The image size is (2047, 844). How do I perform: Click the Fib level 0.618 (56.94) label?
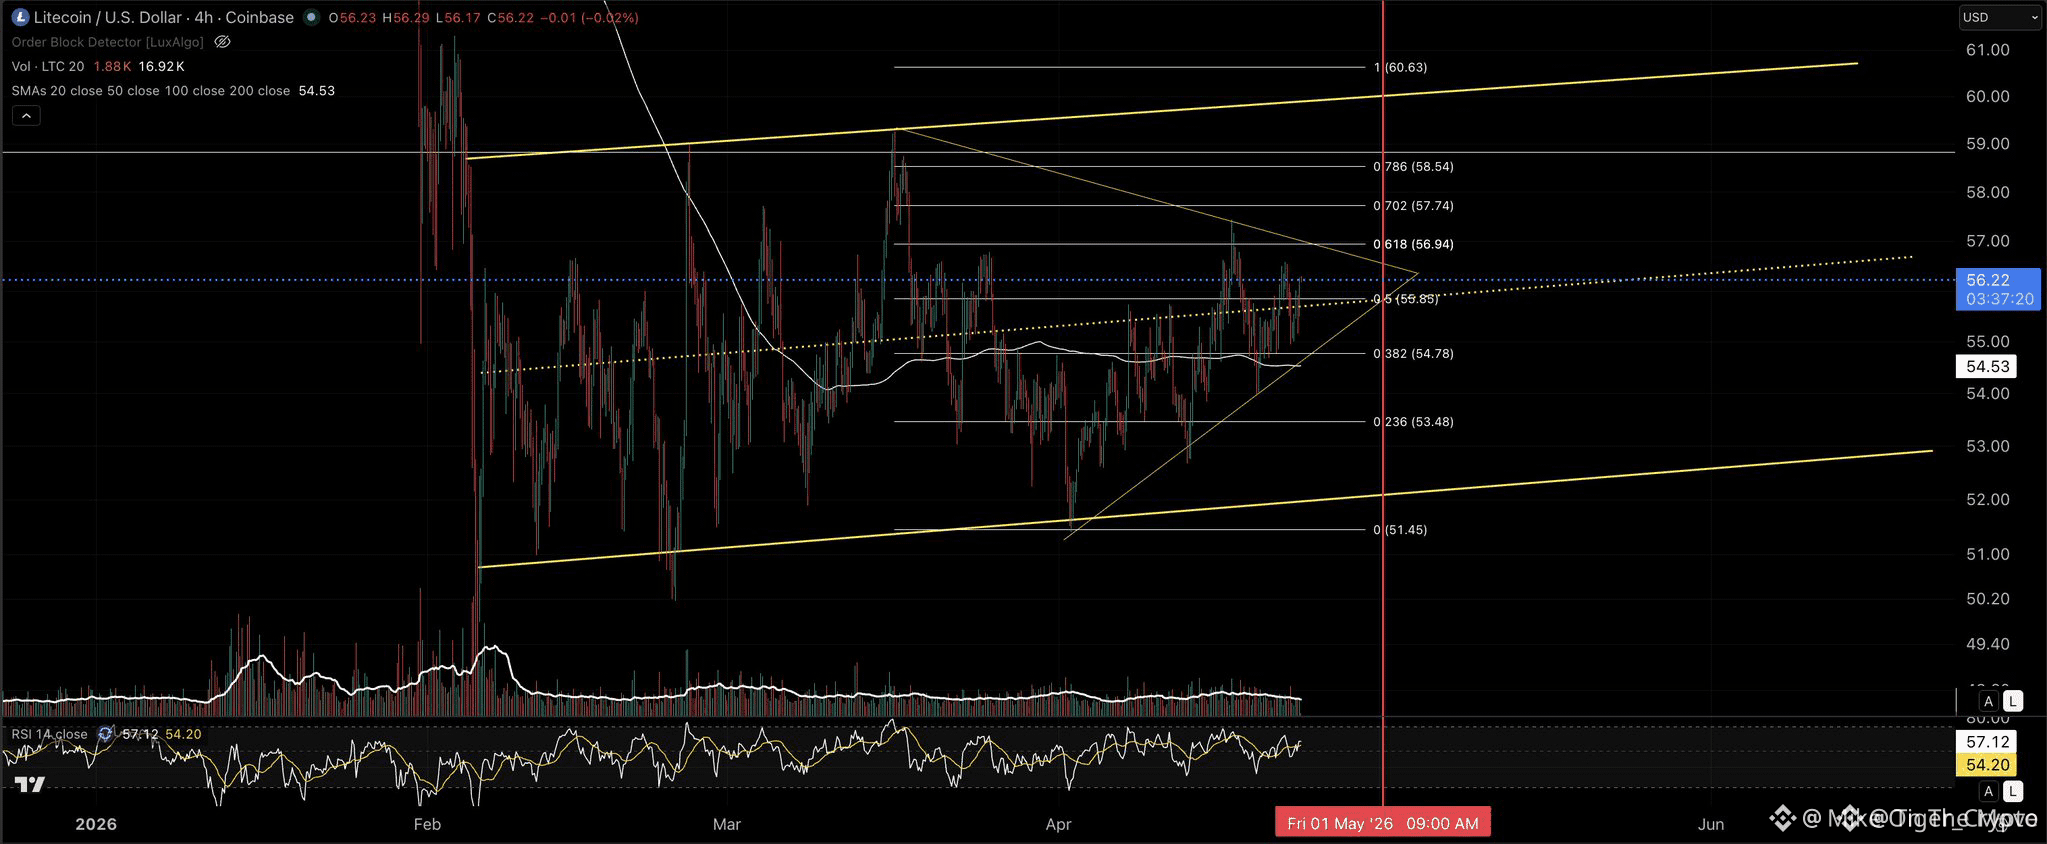pos(1414,244)
